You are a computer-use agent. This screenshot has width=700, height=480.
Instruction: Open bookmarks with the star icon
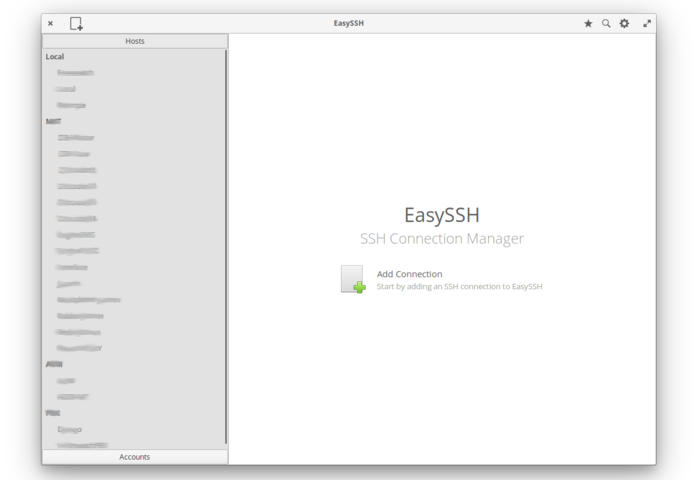(588, 24)
